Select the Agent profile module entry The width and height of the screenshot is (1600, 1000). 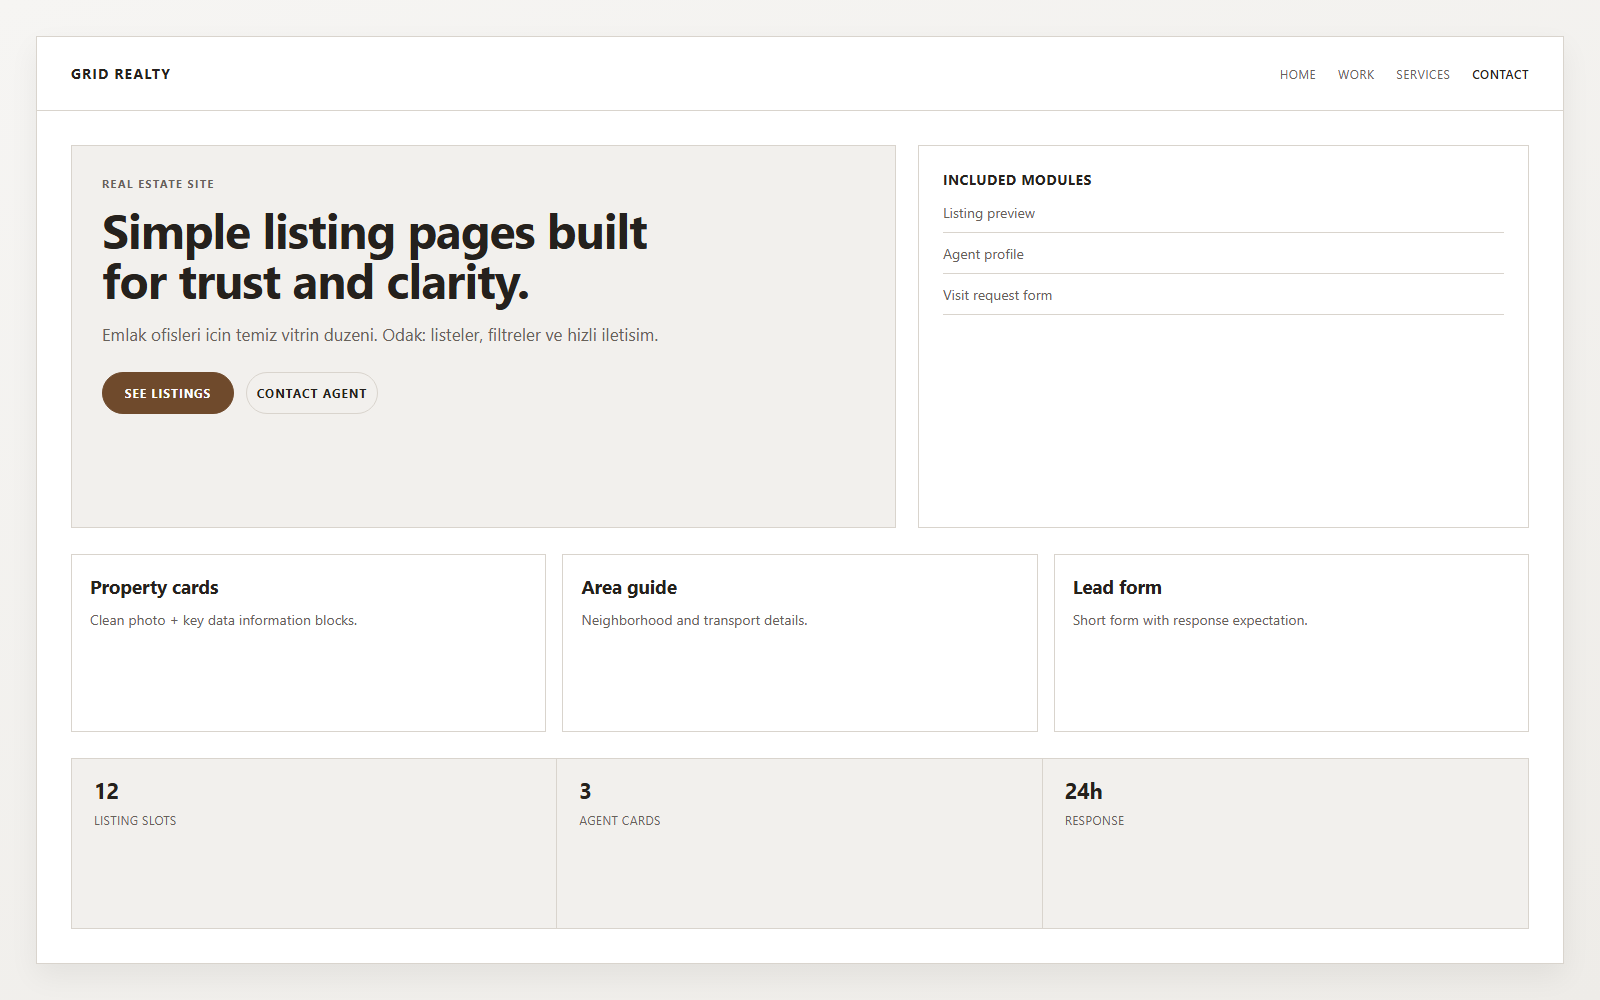click(x=983, y=254)
